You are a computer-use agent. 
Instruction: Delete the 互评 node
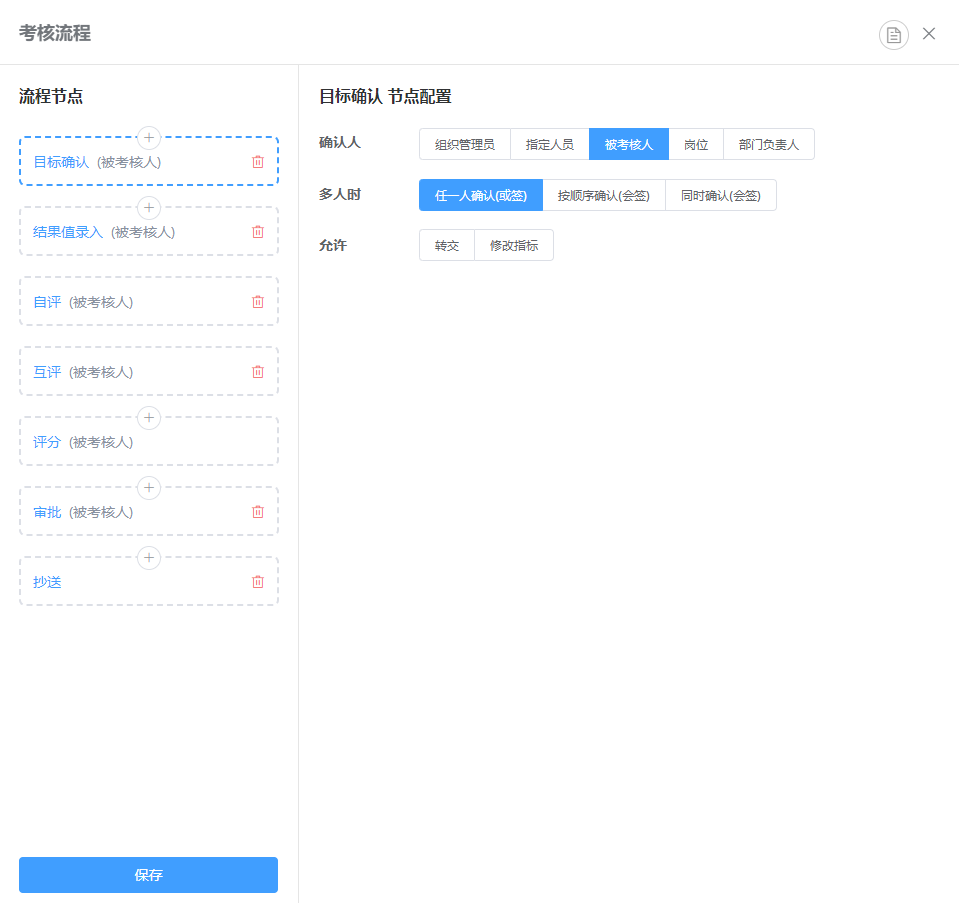(x=258, y=372)
